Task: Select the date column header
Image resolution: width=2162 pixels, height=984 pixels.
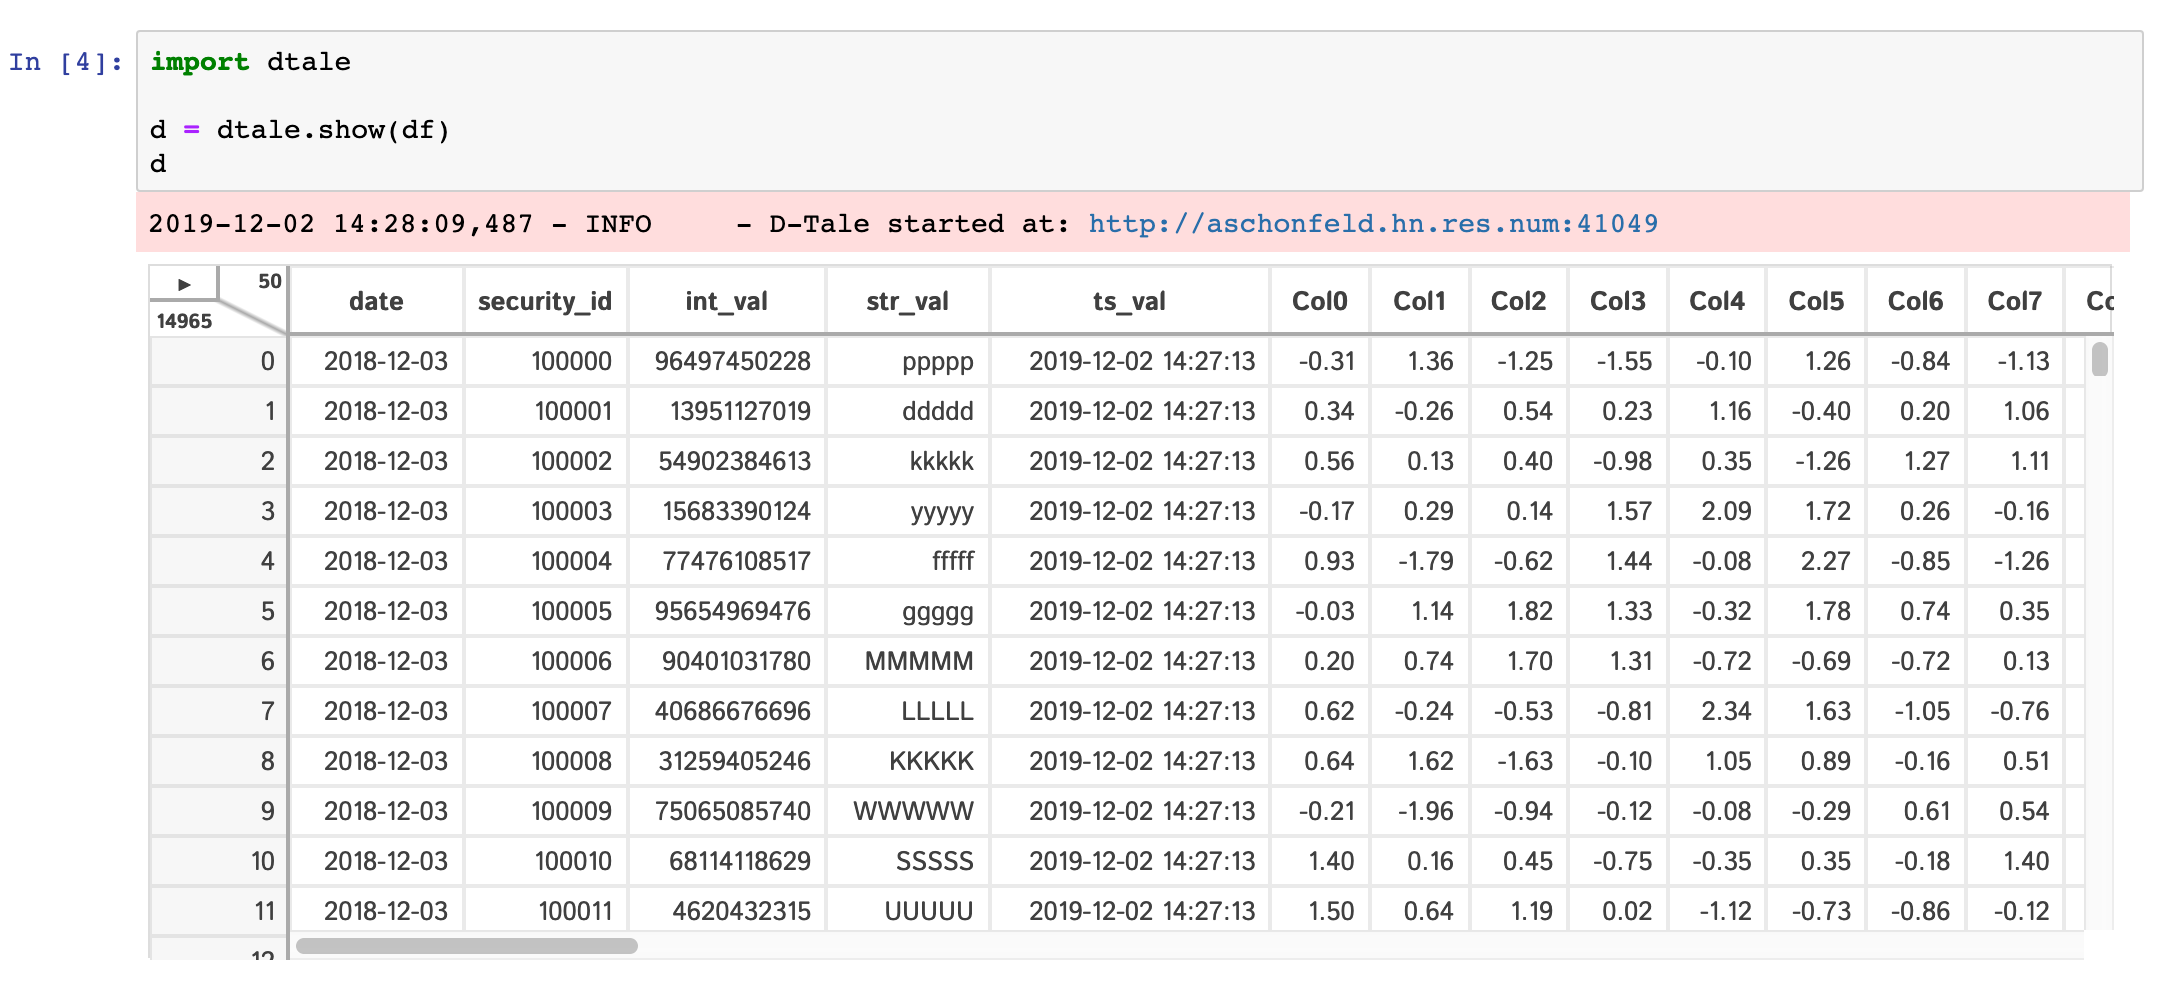Action: [376, 301]
